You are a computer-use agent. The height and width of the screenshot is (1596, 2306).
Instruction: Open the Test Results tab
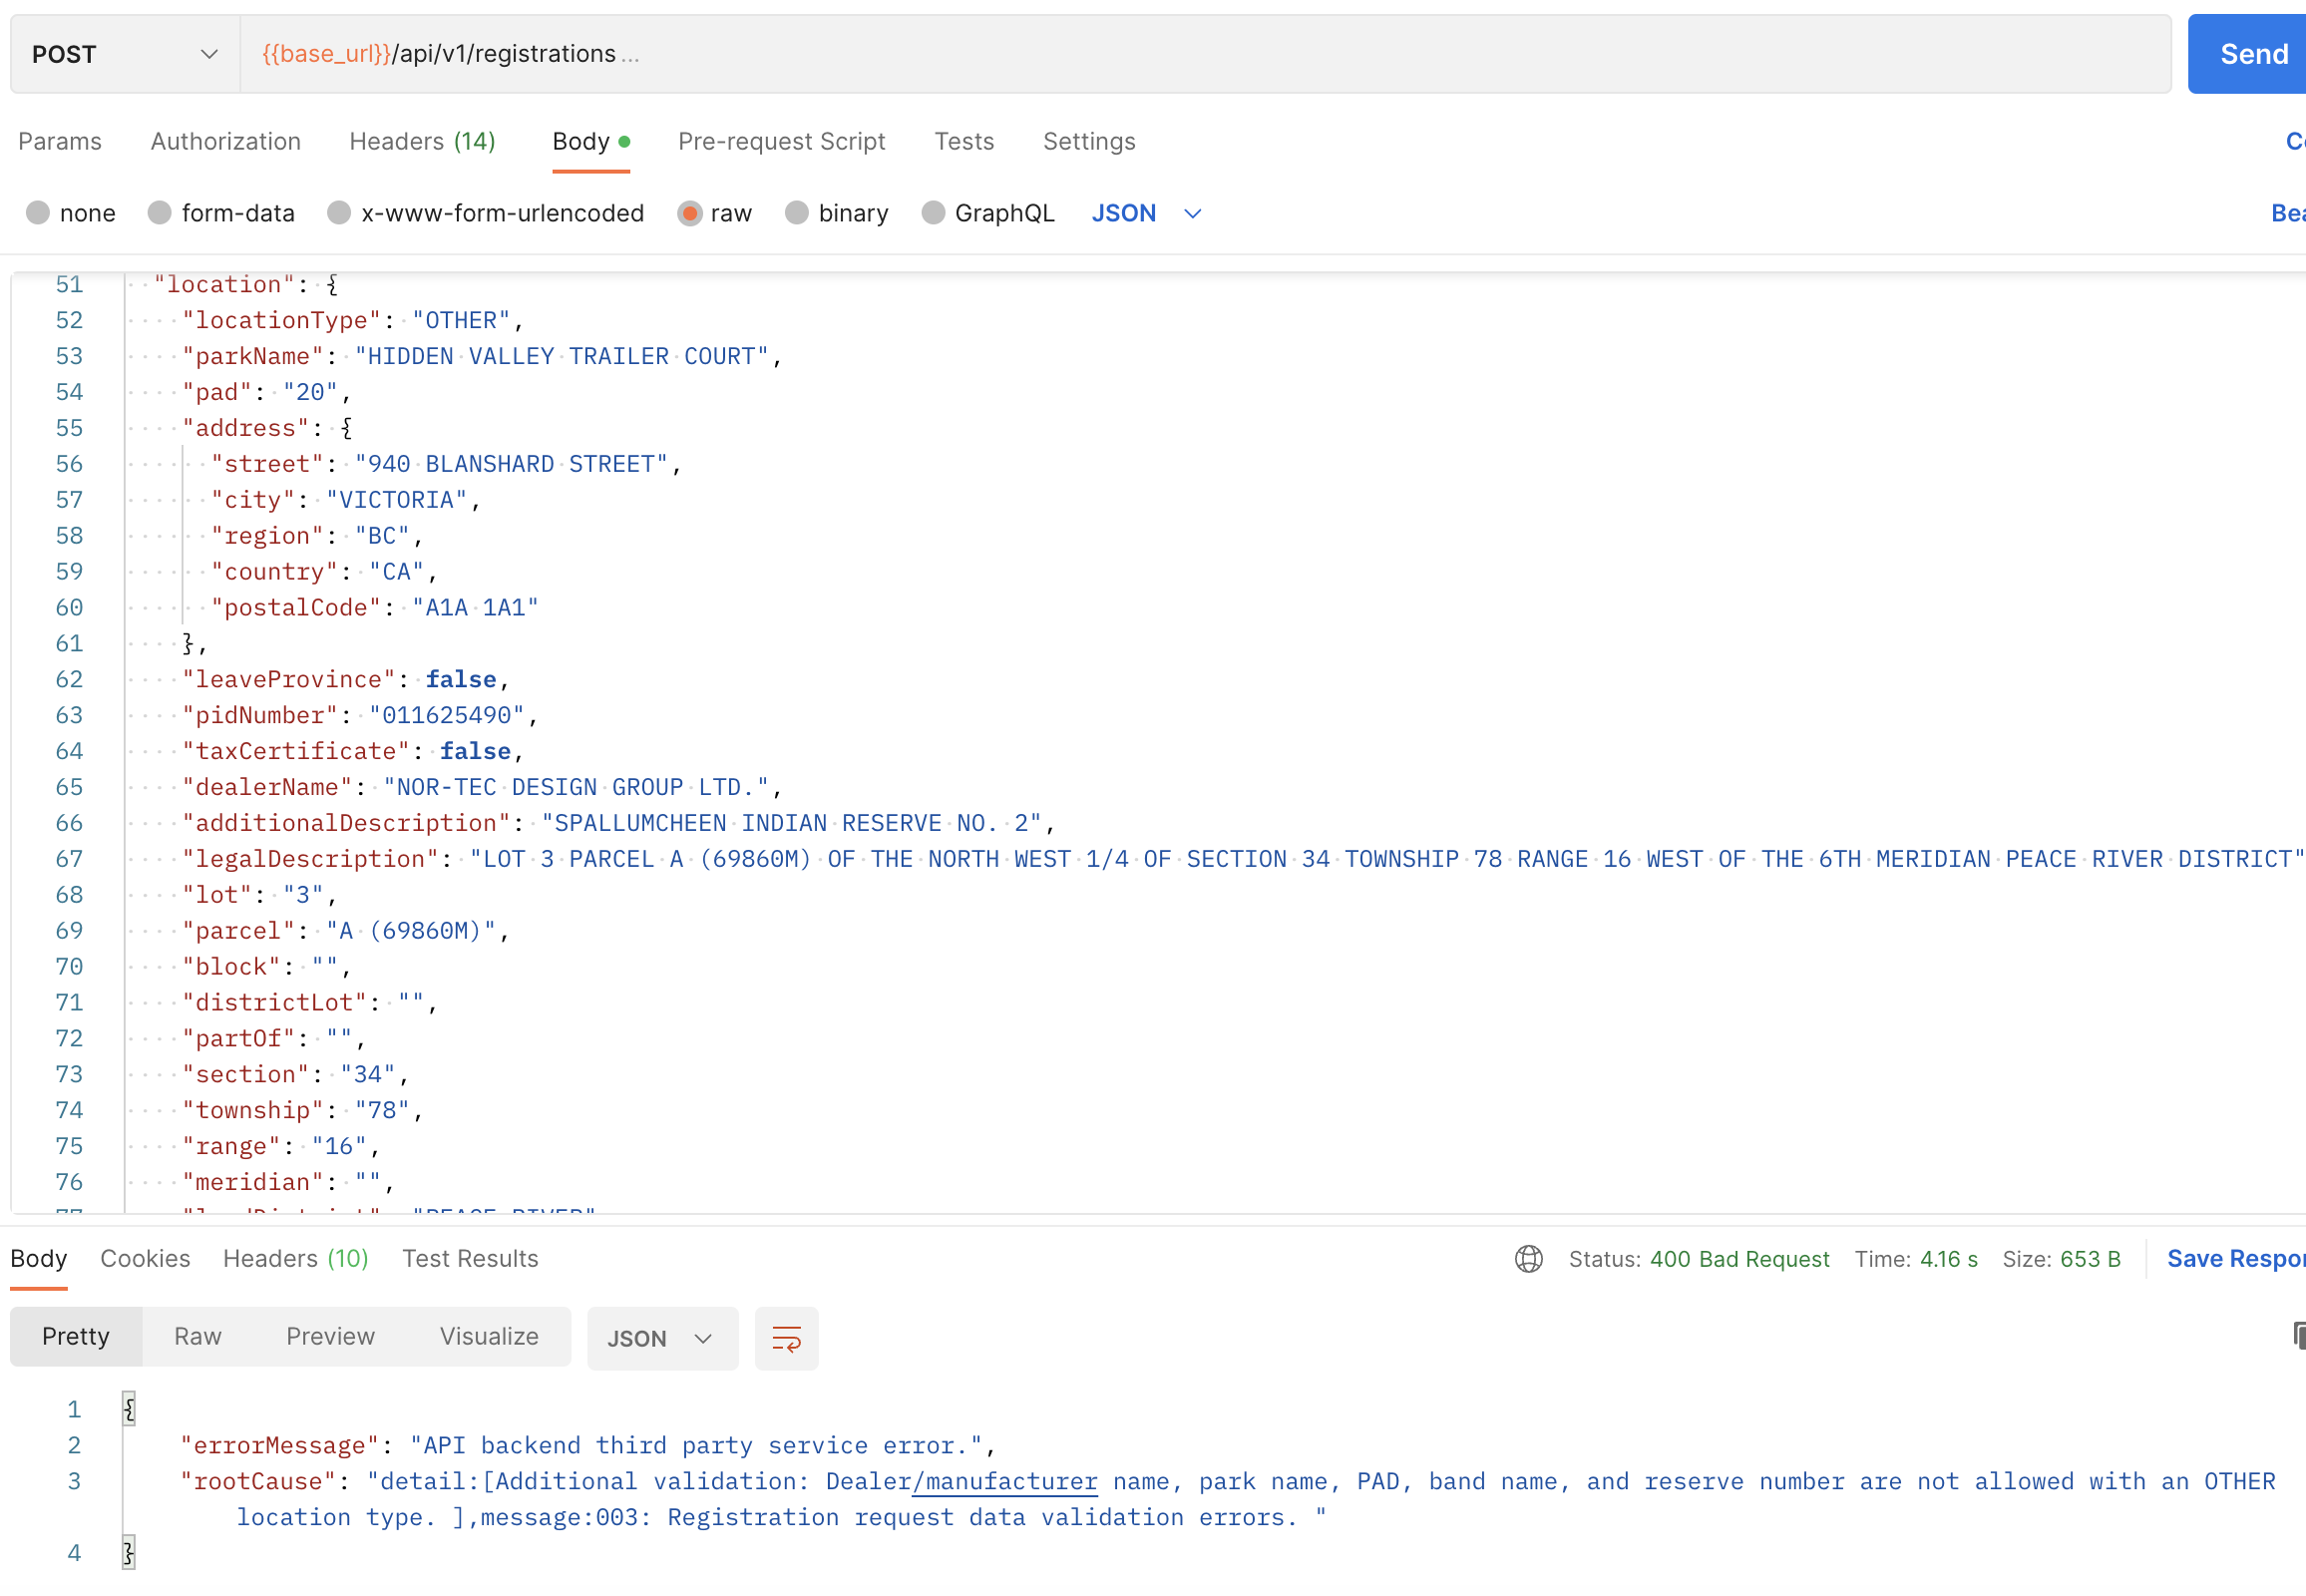click(470, 1258)
